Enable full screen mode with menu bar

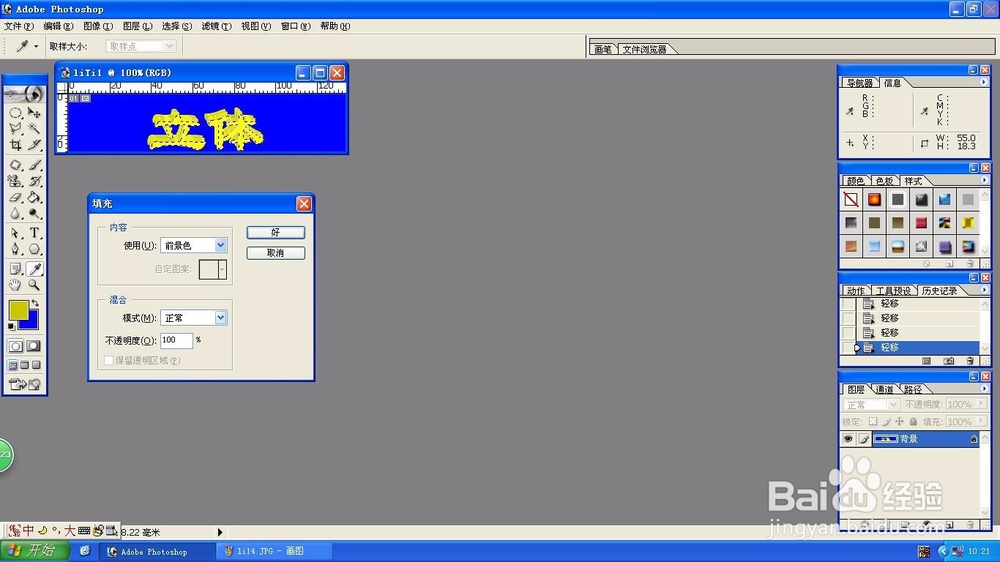[25, 365]
